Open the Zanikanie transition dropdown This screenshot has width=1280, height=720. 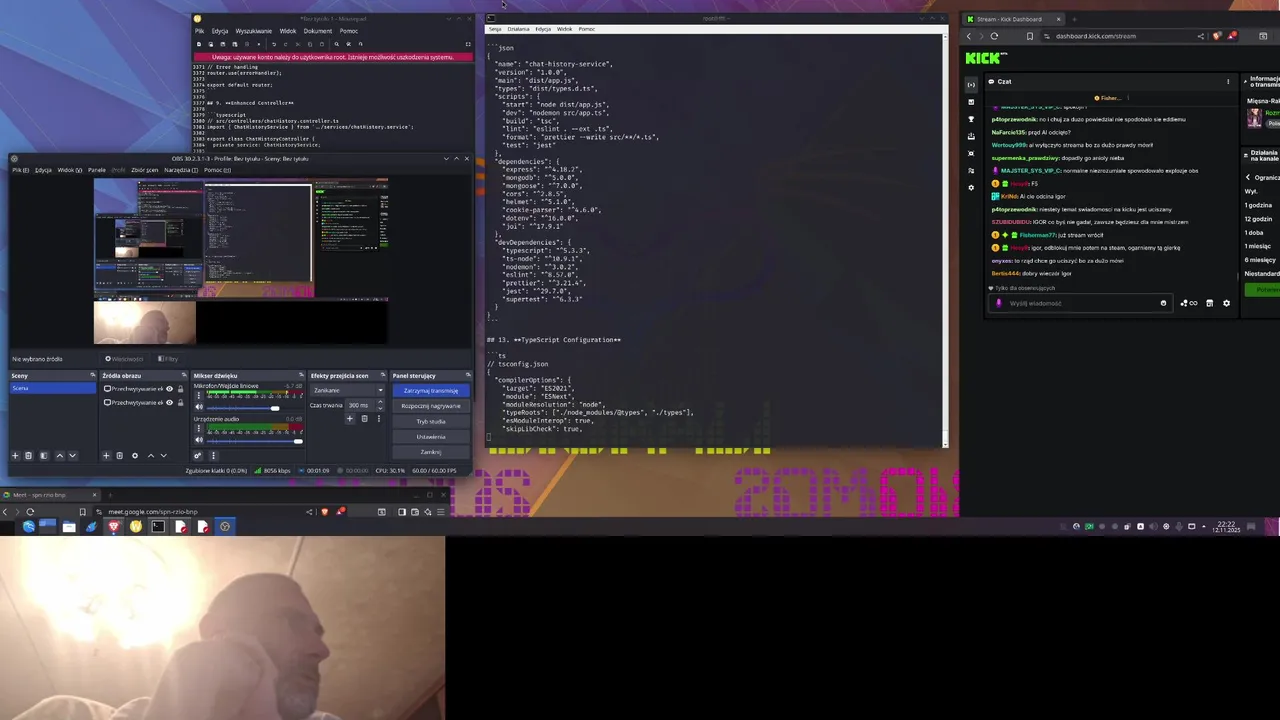[x=348, y=390]
